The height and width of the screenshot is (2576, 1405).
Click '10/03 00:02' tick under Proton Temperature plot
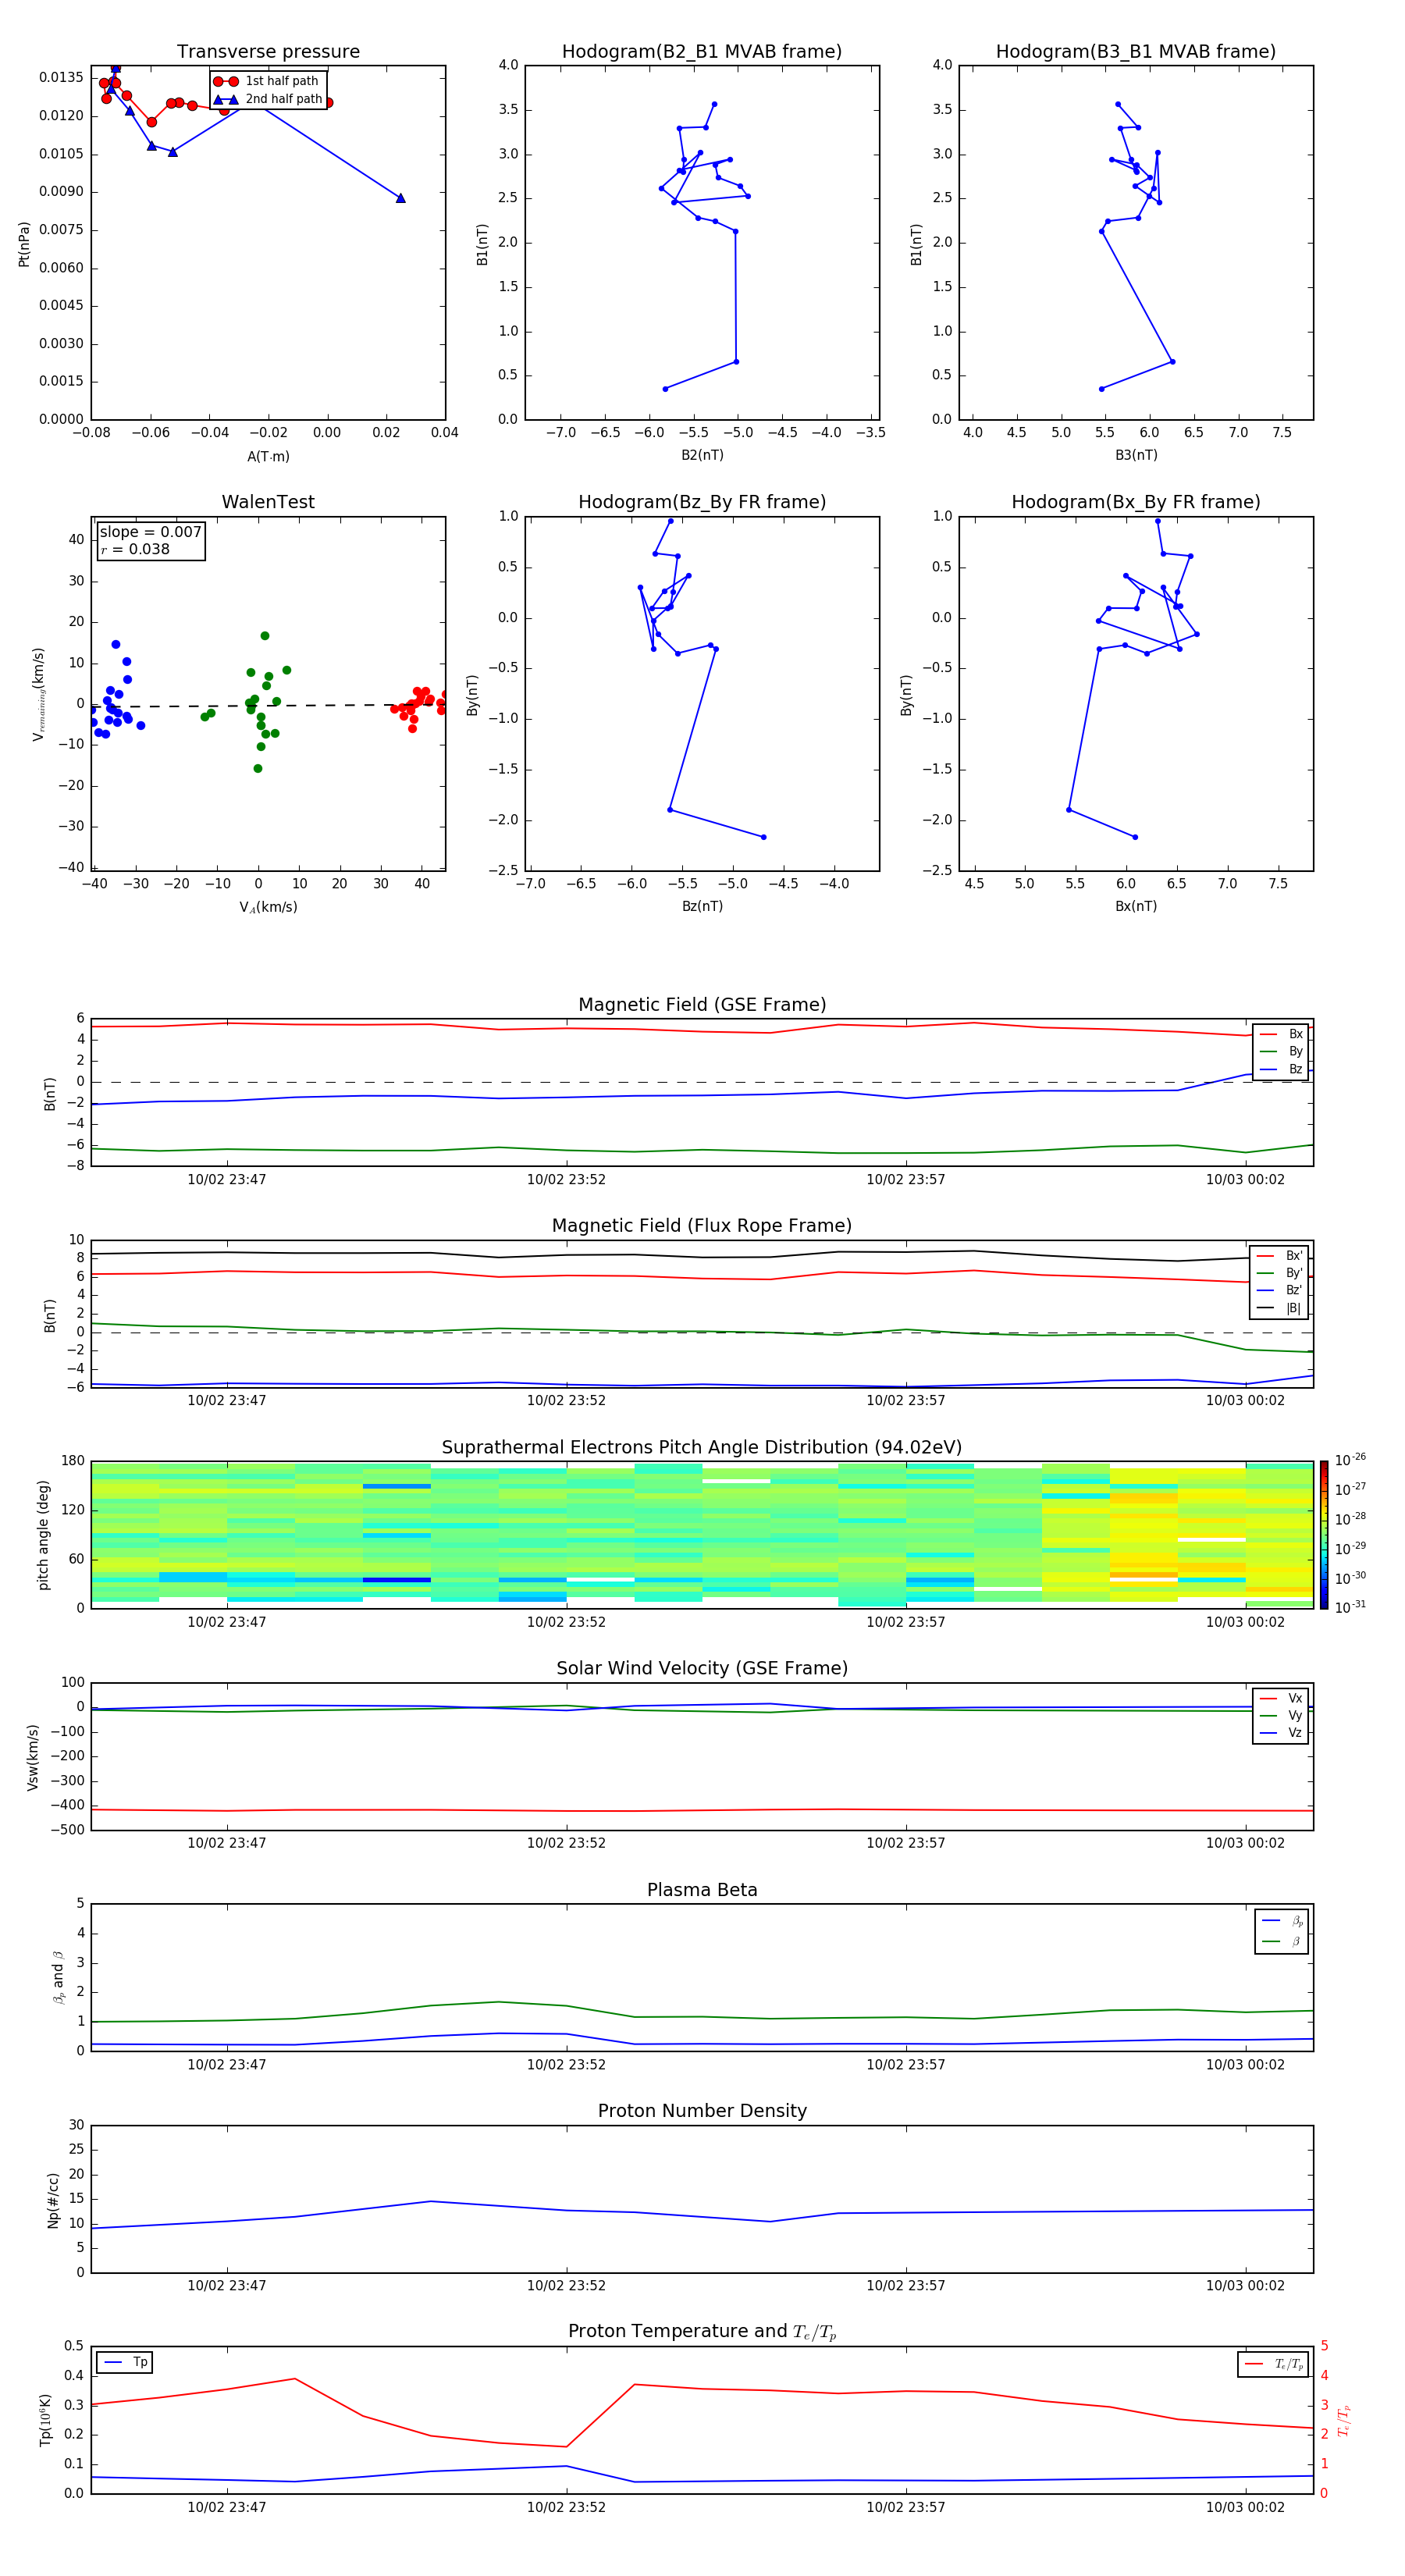(x=1245, y=2507)
